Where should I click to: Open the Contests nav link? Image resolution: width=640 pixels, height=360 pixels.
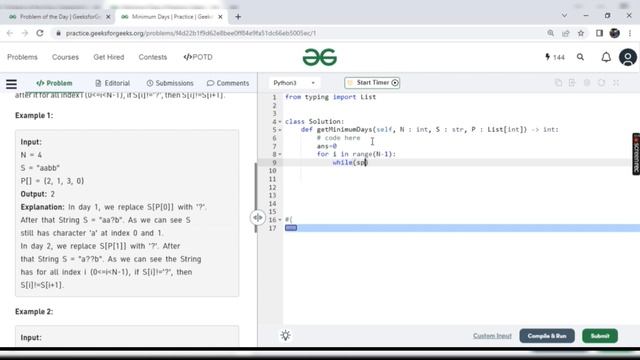153,57
